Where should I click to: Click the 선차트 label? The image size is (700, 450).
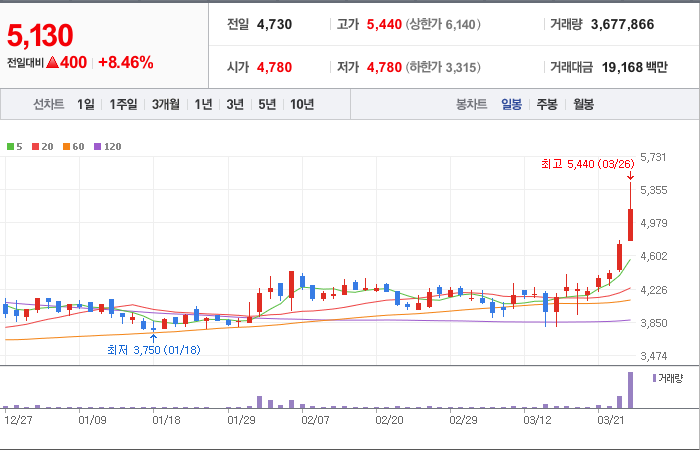(x=49, y=104)
